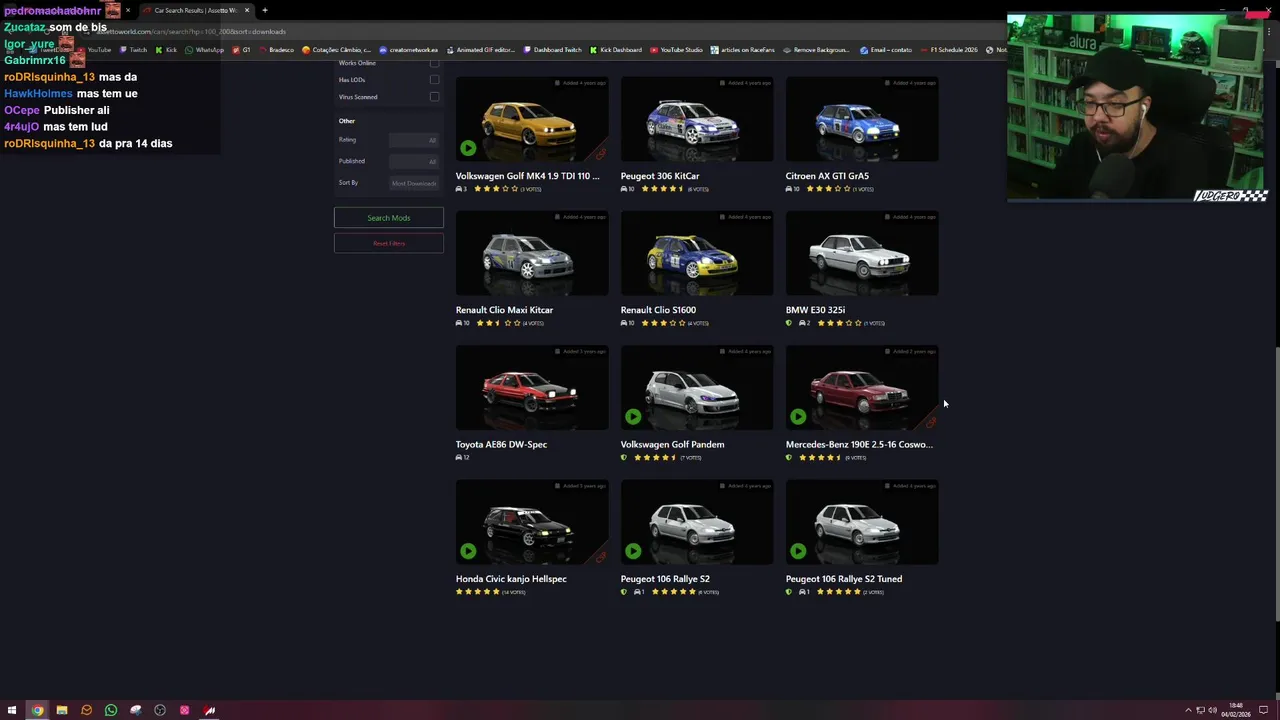The image size is (1280, 720).
Task: Open WhatsApp from the Windows taskbar
Action: [x=111, y=710]
